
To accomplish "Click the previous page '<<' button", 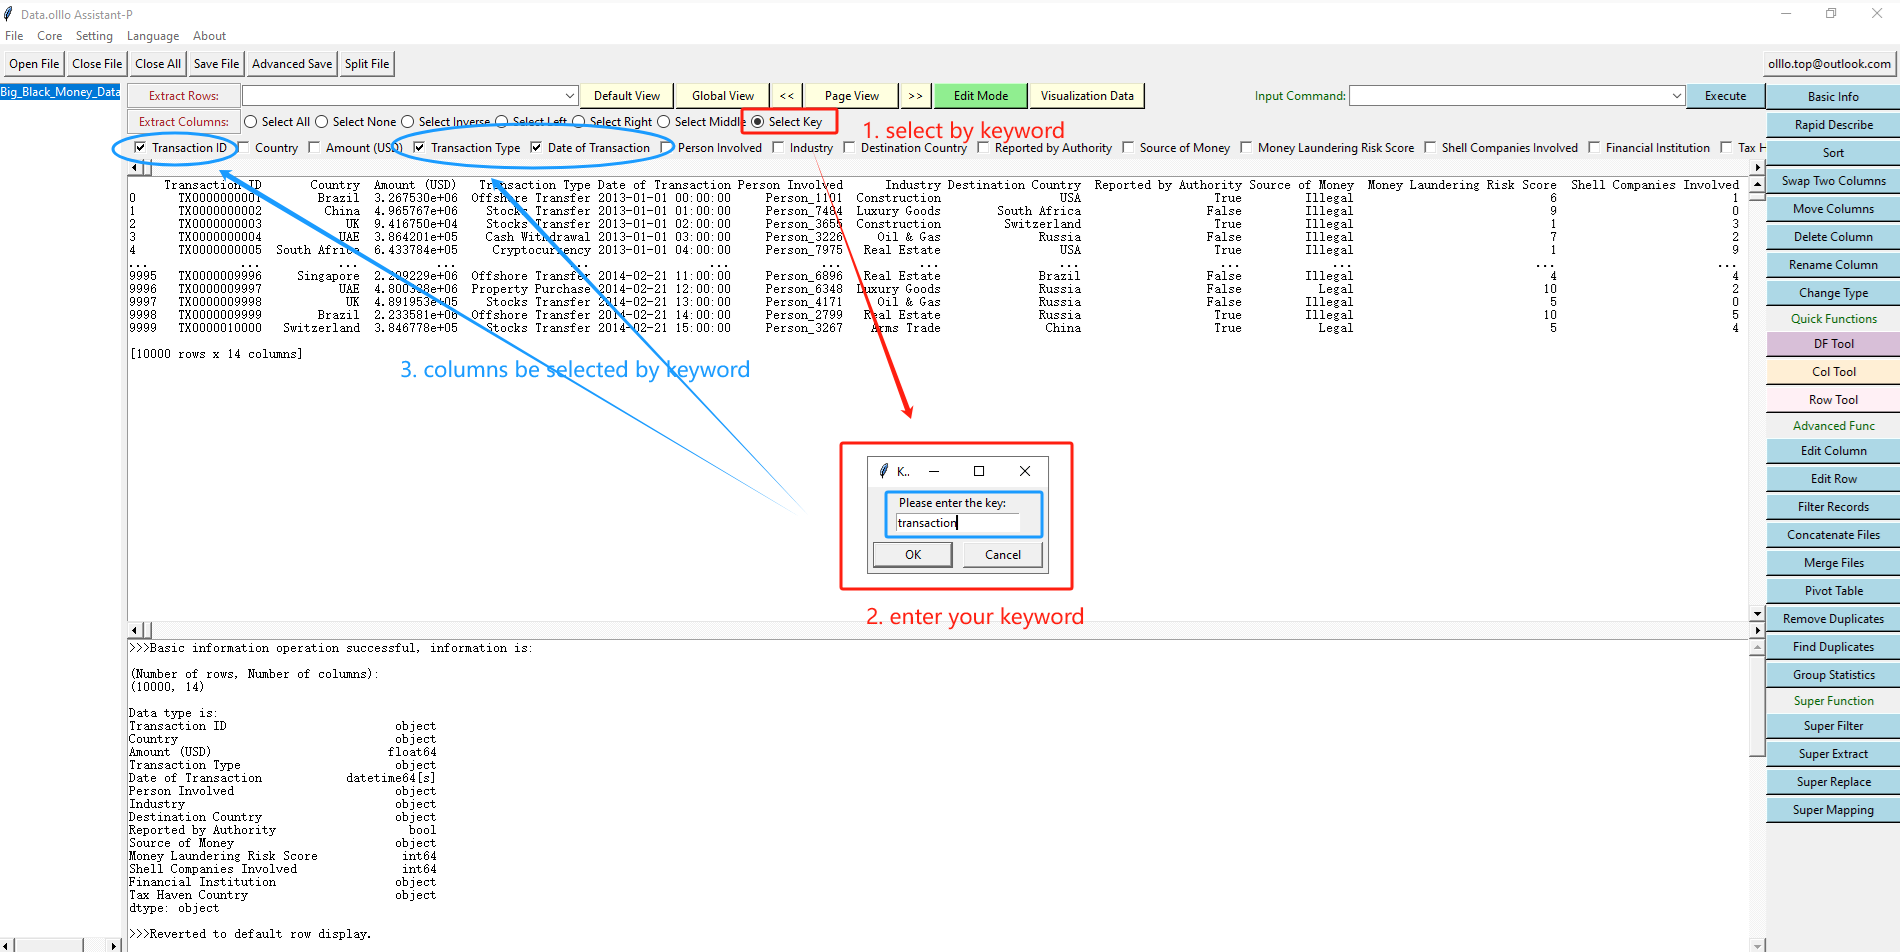I will (x=787, y=96).
